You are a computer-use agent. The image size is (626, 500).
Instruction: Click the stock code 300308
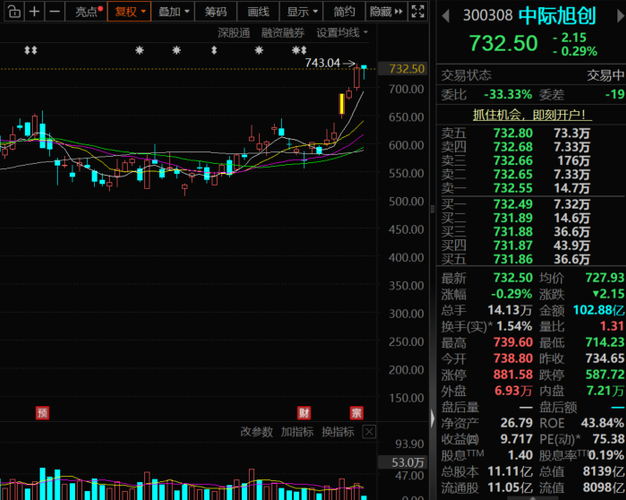click(x=487, y=16)
